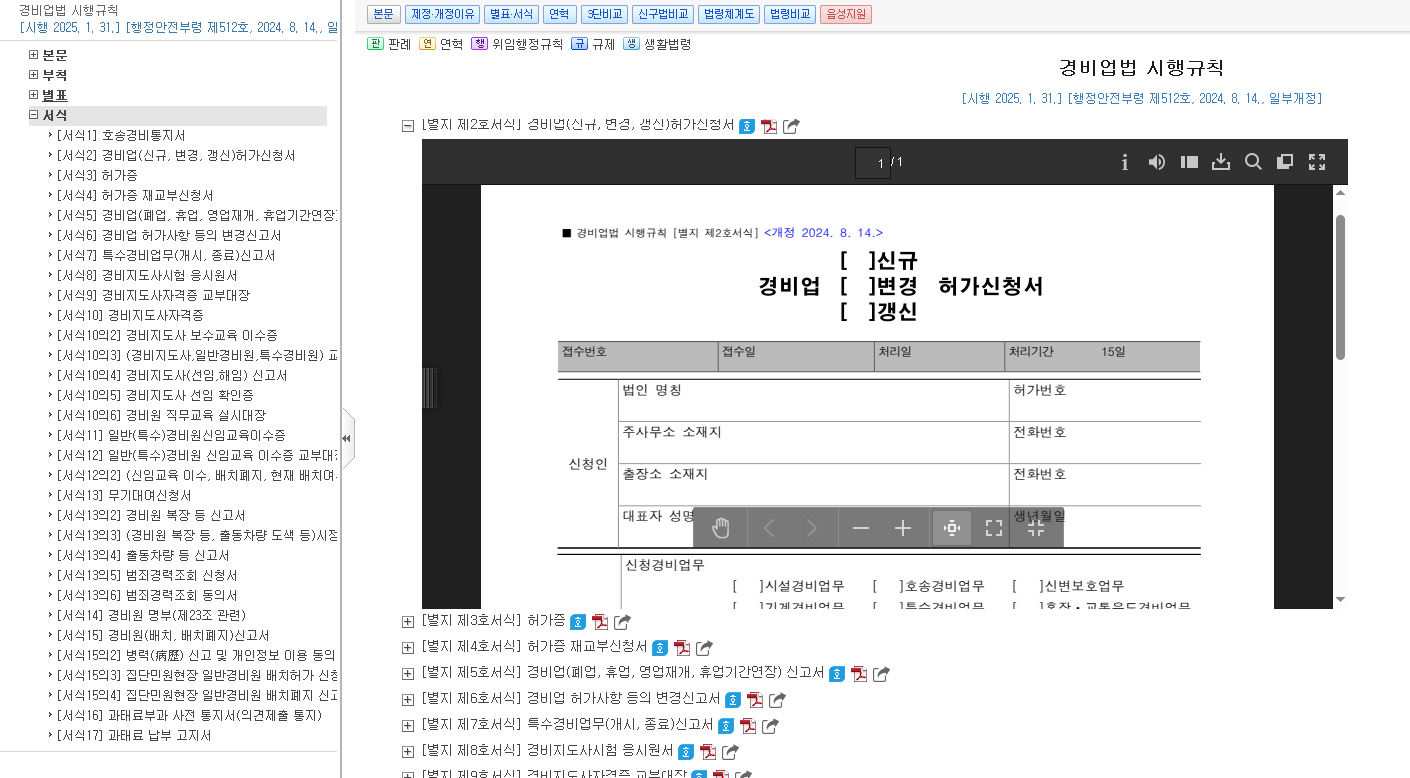Download HWP file for 제8호서식 응시원서

pos(686,752)
